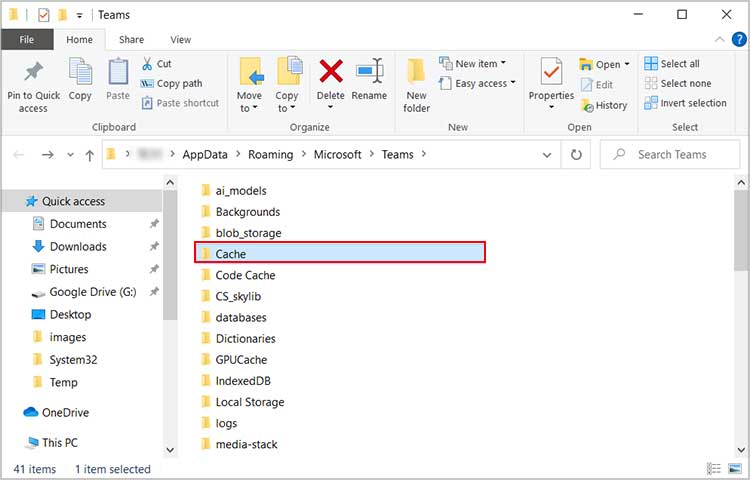This screenshot has width=750, height=480.
Task: Select the ai_models folder
Action: 241,190
